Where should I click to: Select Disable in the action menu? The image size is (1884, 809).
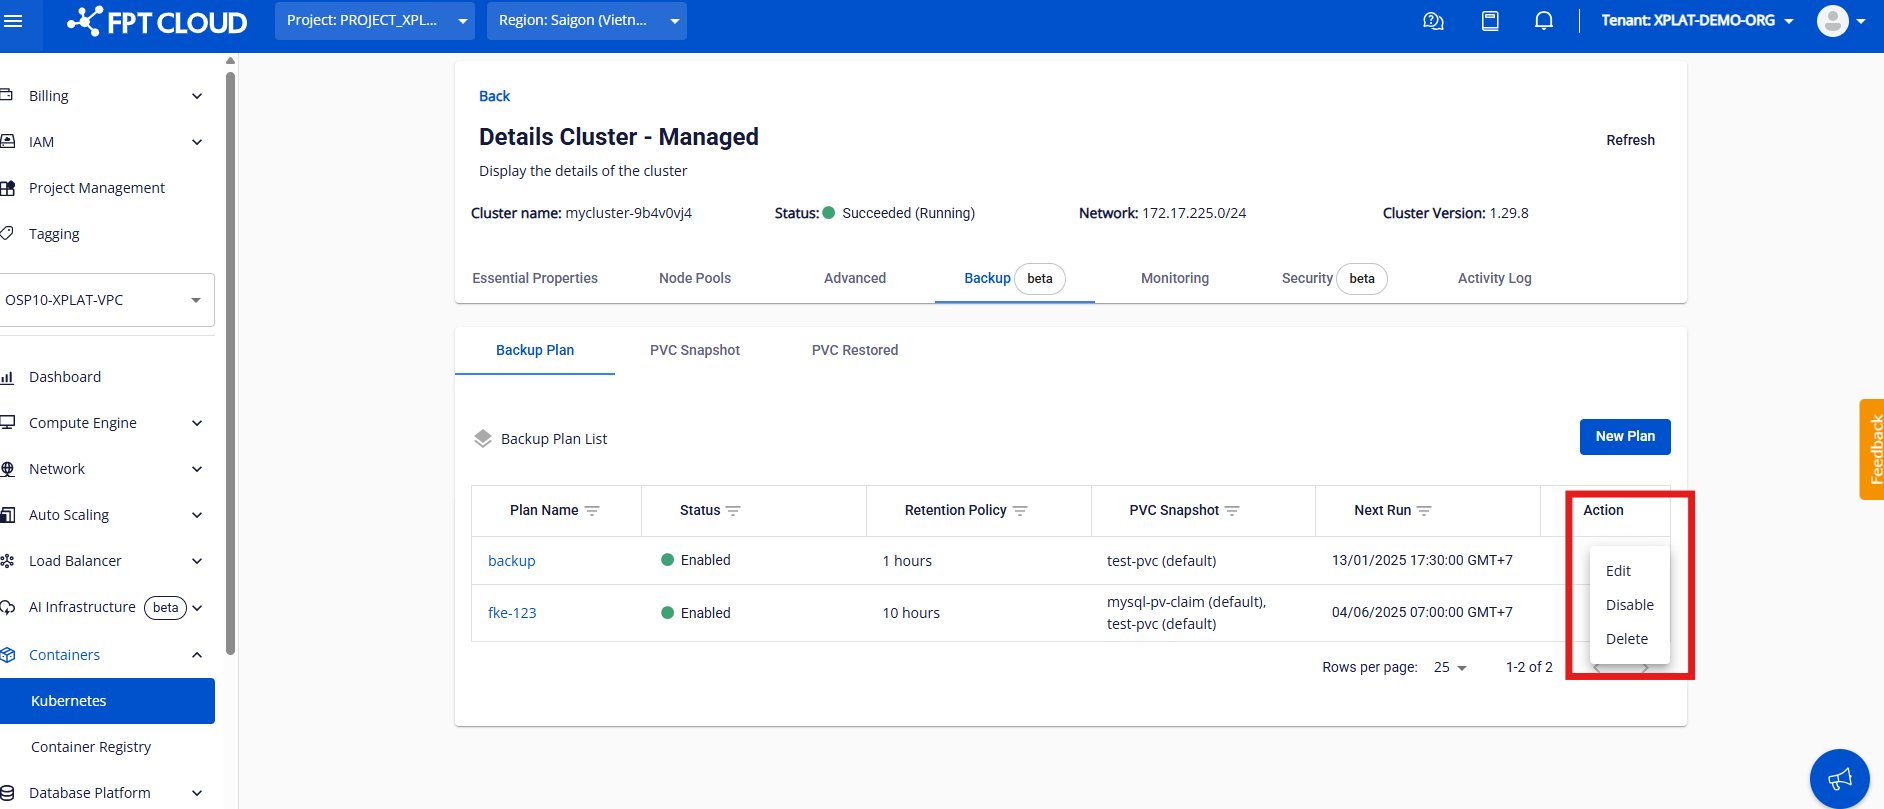(1629, 605)
